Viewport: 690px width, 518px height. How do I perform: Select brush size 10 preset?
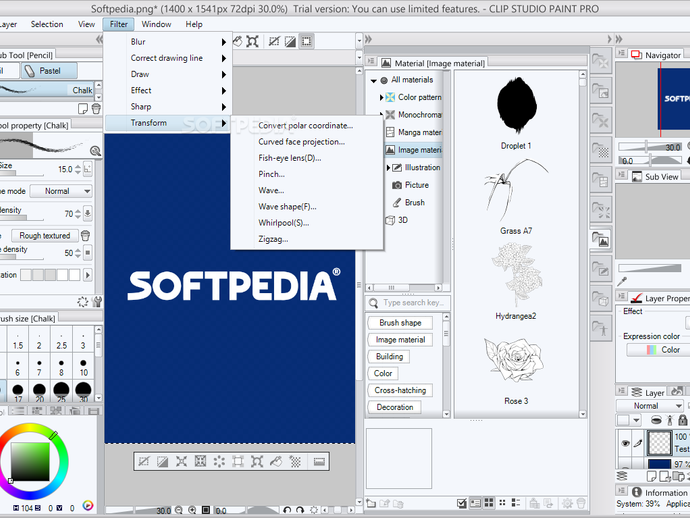(83, 367)
